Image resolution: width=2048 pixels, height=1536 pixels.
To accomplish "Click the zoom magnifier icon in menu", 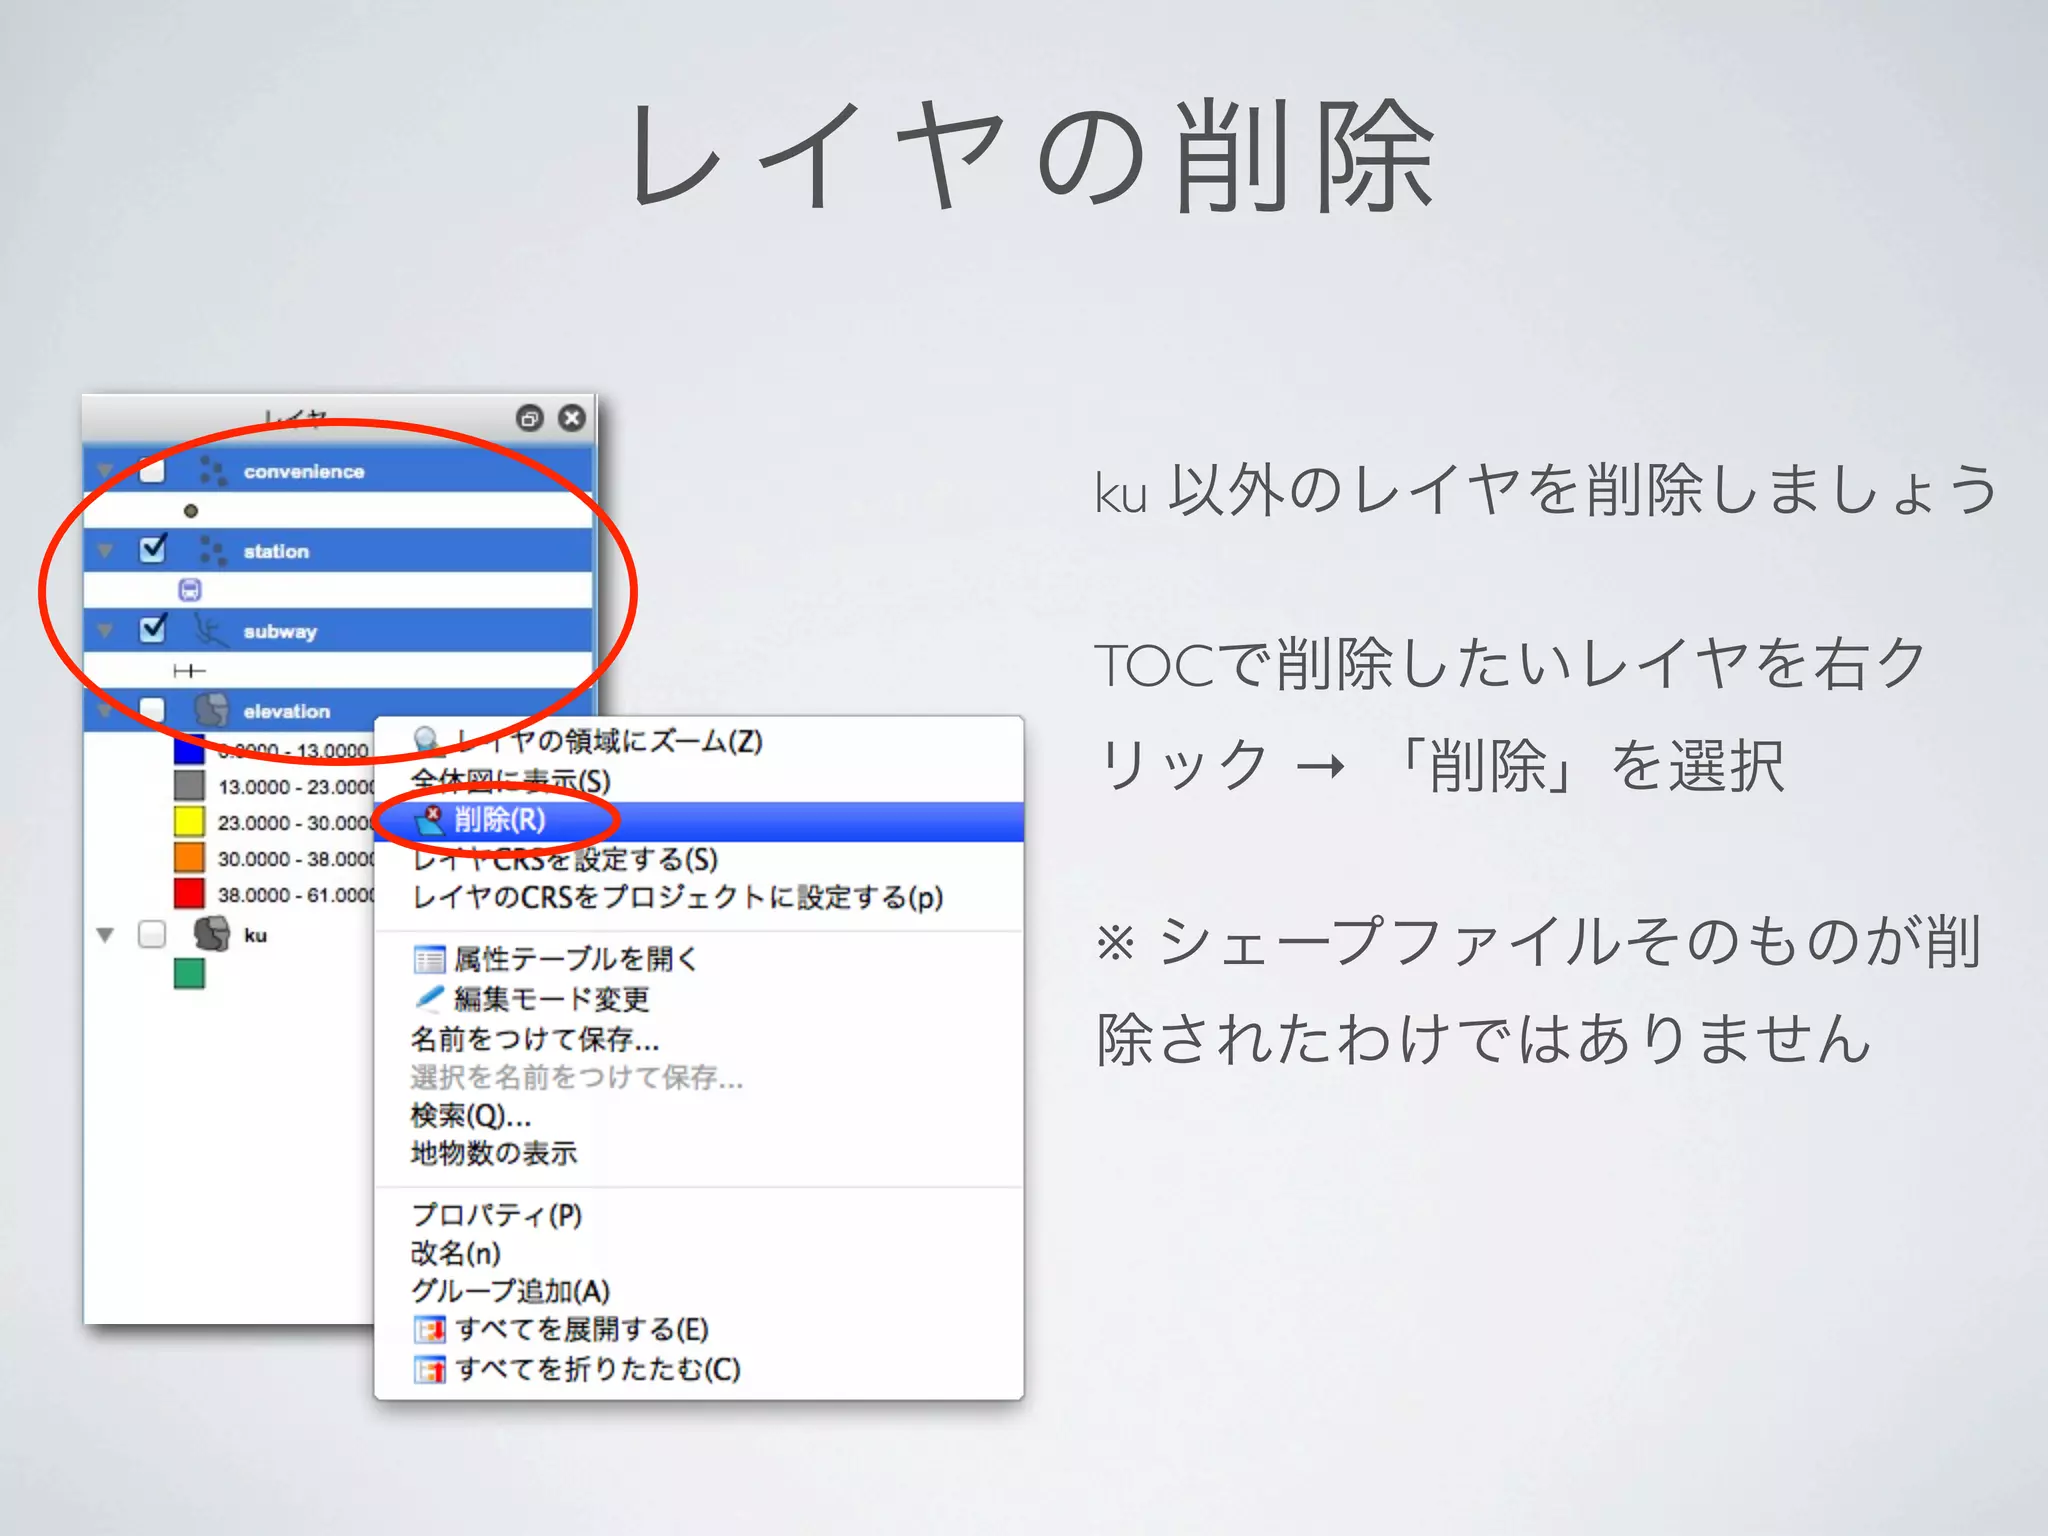I will pyautogui.click(x=427, y=740).
